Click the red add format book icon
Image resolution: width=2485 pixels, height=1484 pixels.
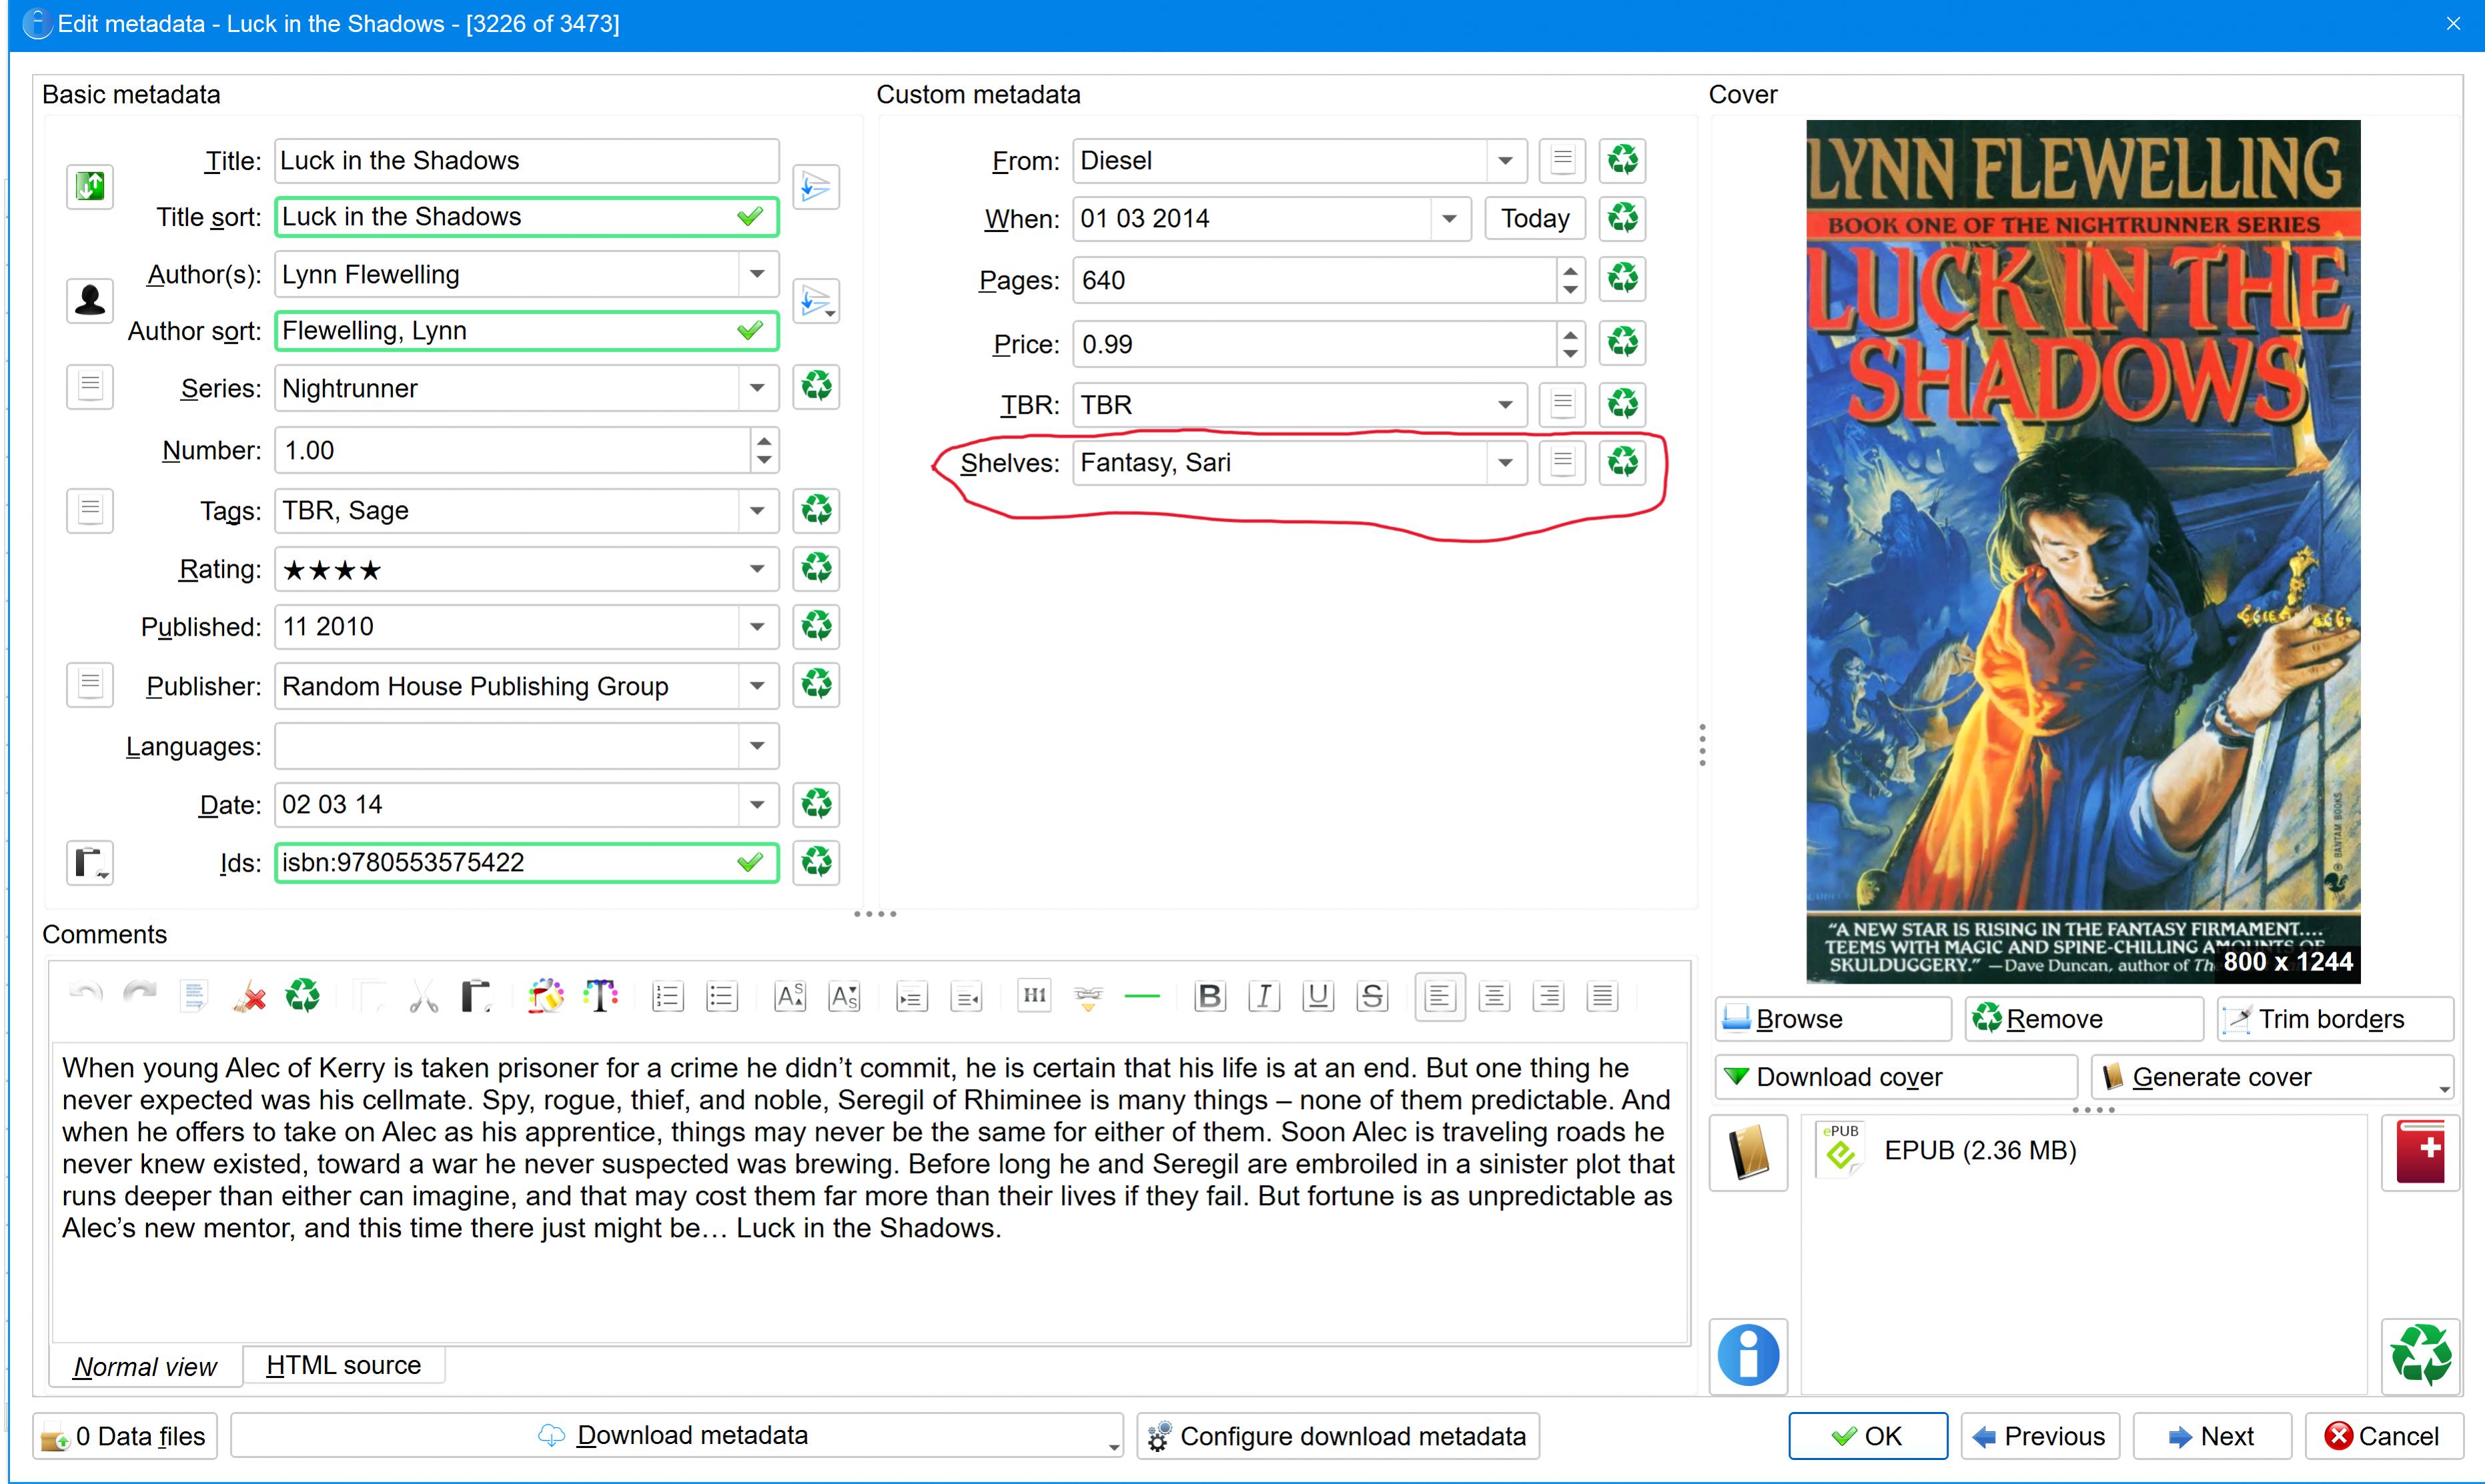pyautogui.click(x=2420, y=1152)
